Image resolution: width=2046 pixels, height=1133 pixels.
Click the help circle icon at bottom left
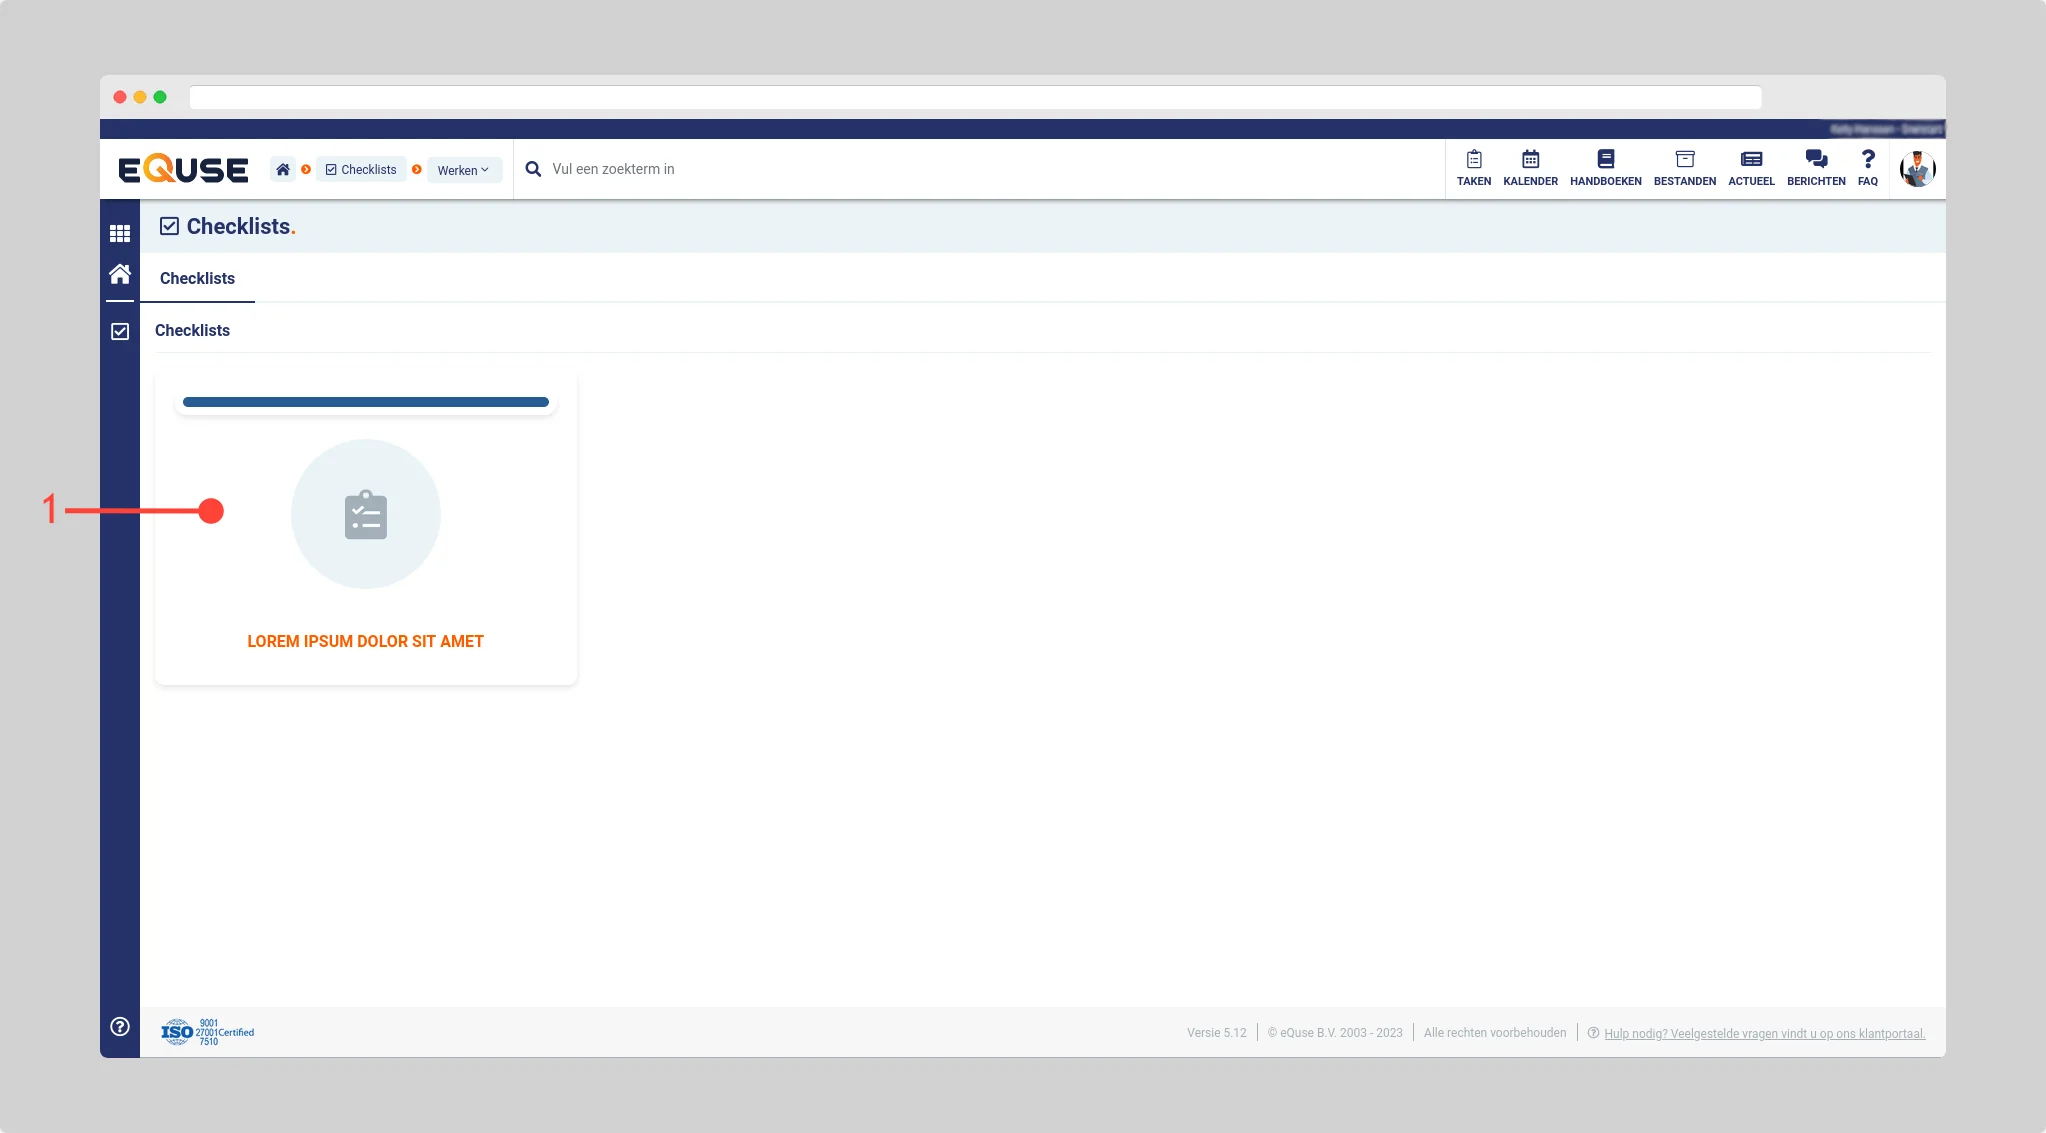pyautogui.click(x=120, y=1026)
